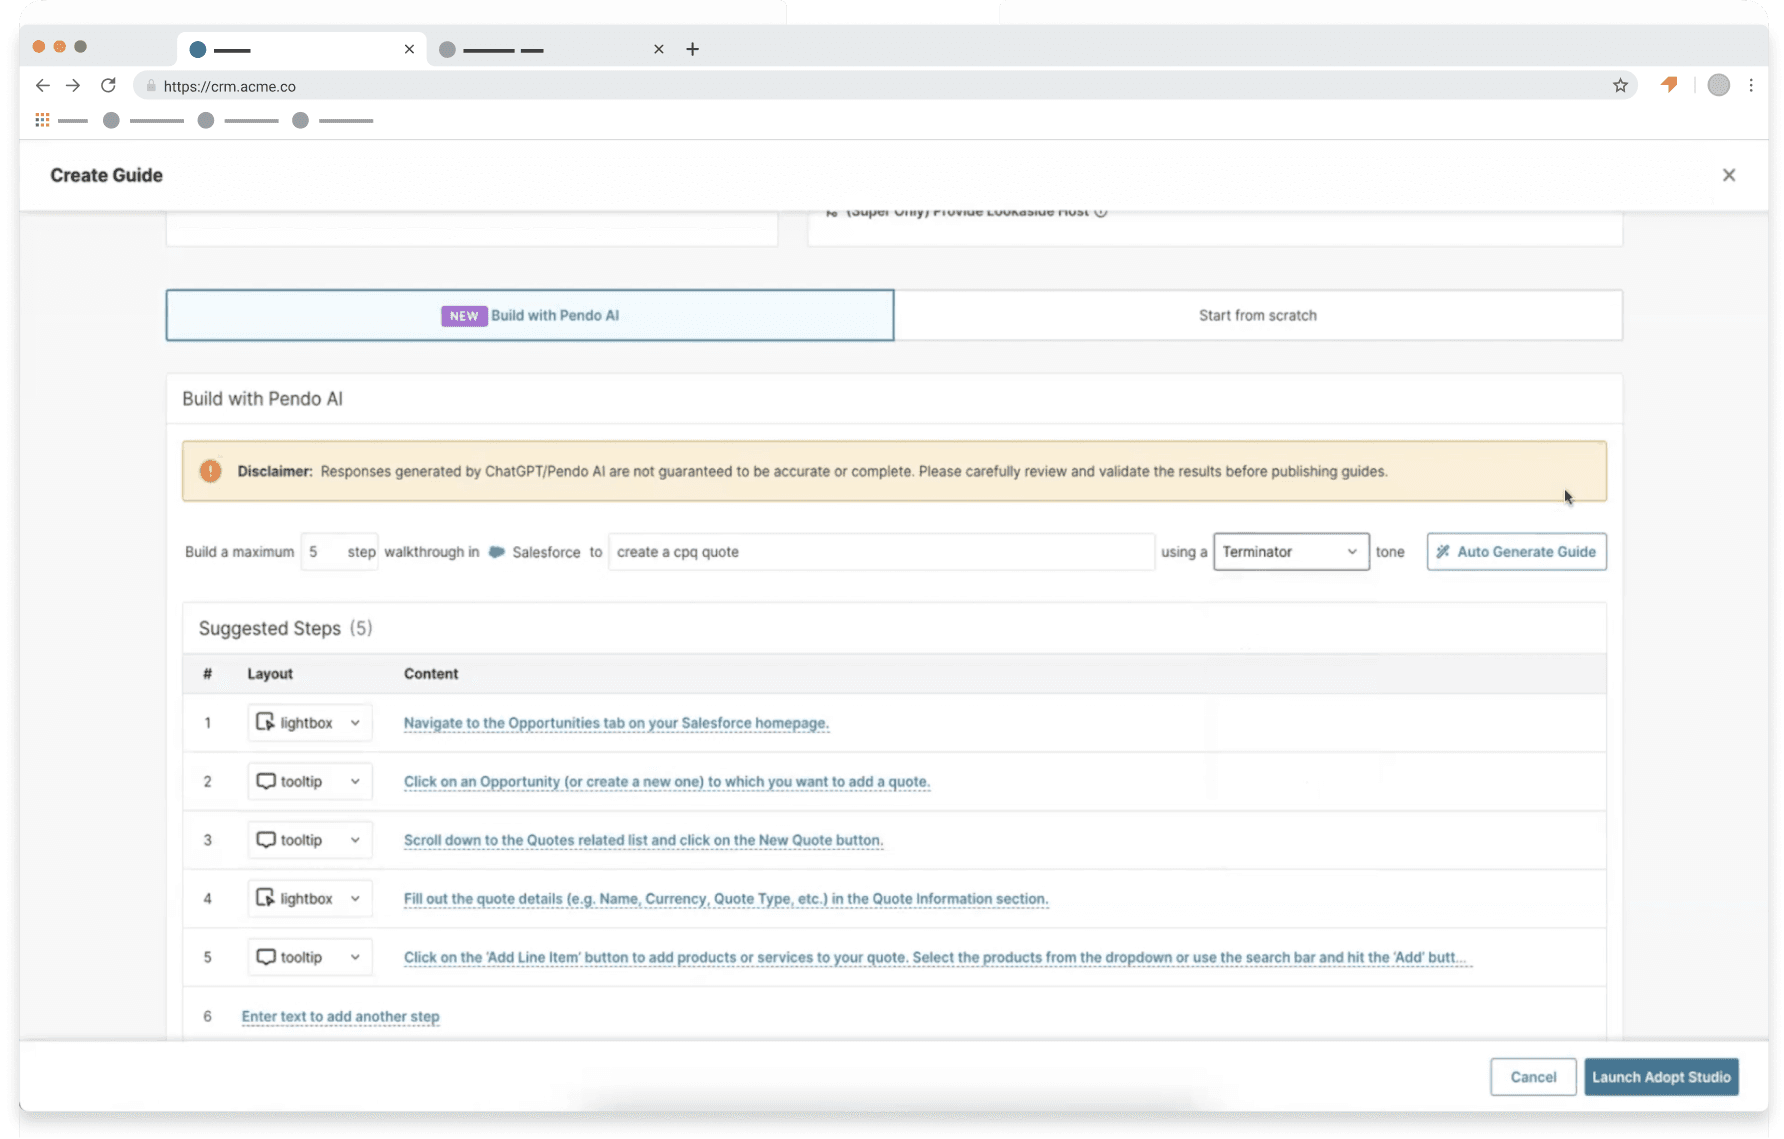The width and height of the screenshot is (1784, 1139).
Task: Expand the layout dropdown arrow for step 5
Action: click(355, 957)
